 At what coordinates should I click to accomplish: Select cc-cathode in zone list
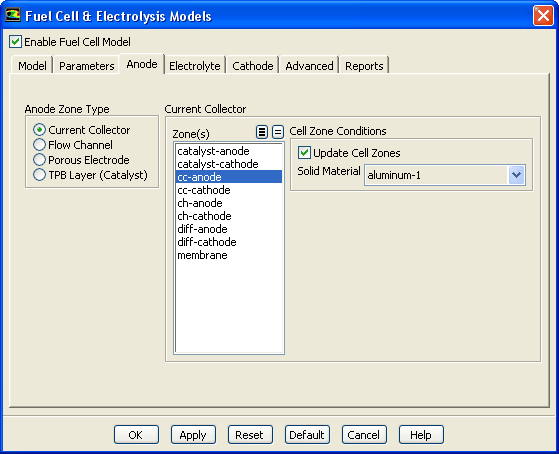coord(229,190)
